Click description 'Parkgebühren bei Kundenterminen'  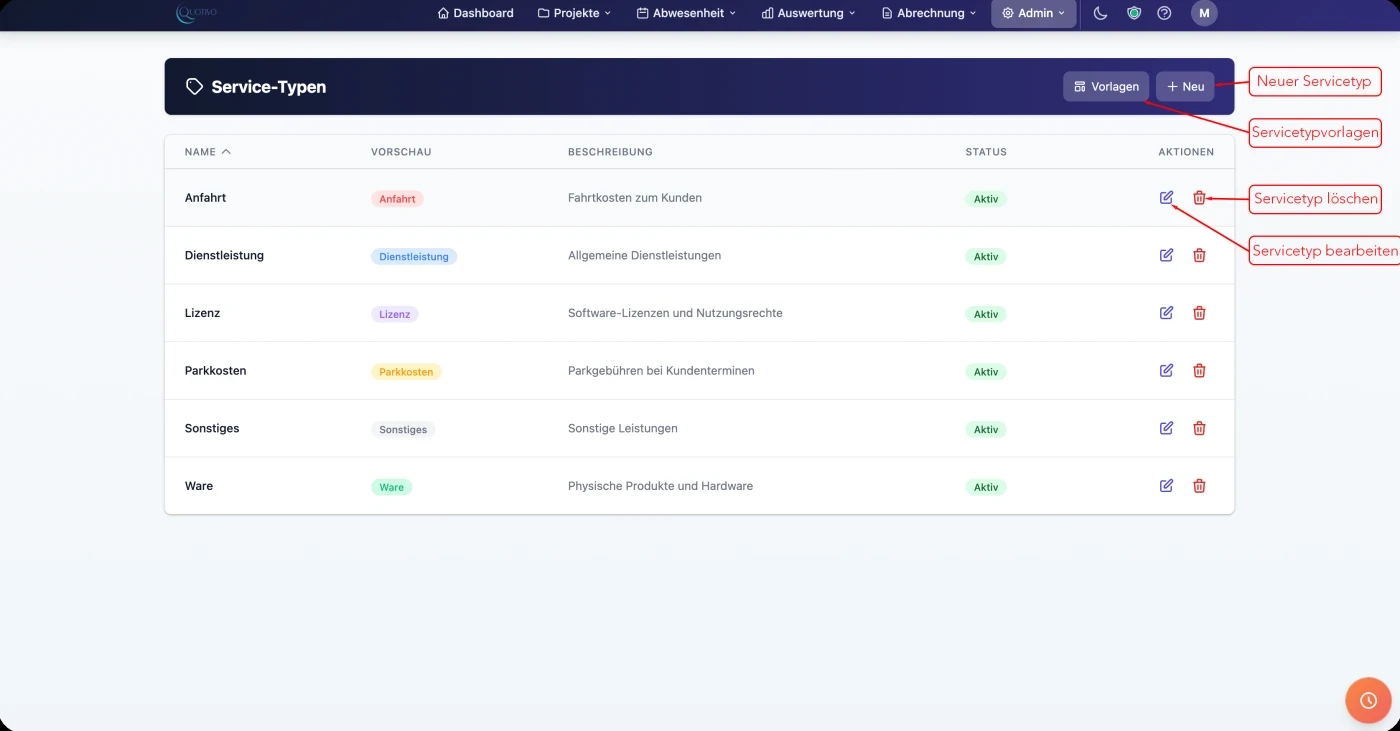tap(661, 371)
